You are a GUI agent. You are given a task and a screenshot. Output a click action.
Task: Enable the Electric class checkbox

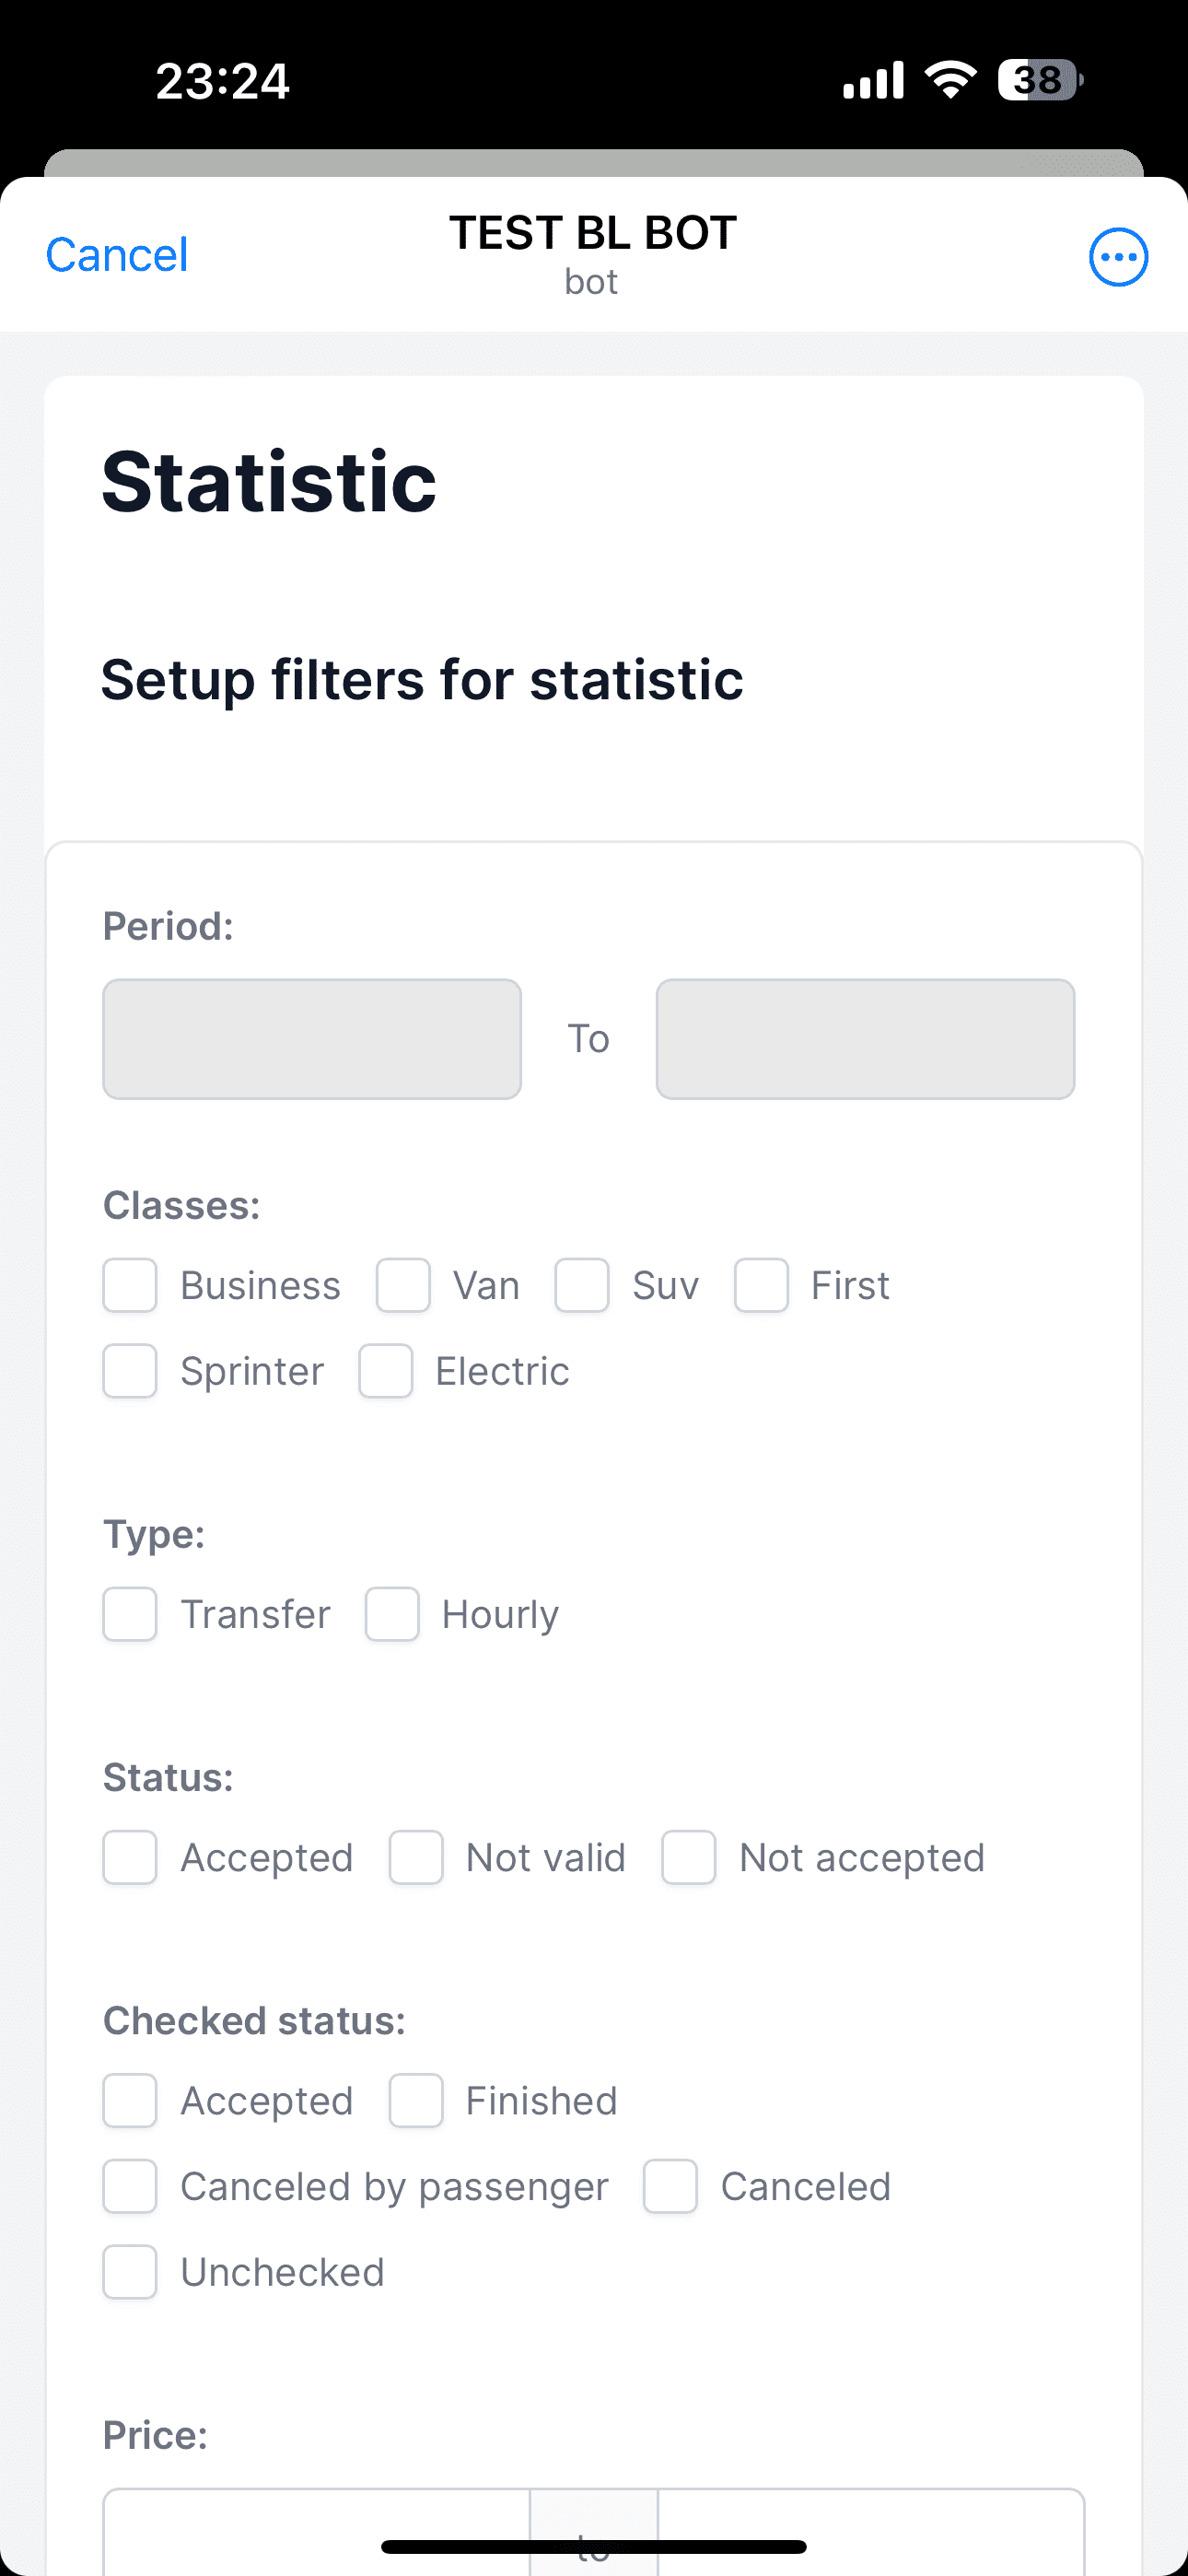coord(386,1371)
